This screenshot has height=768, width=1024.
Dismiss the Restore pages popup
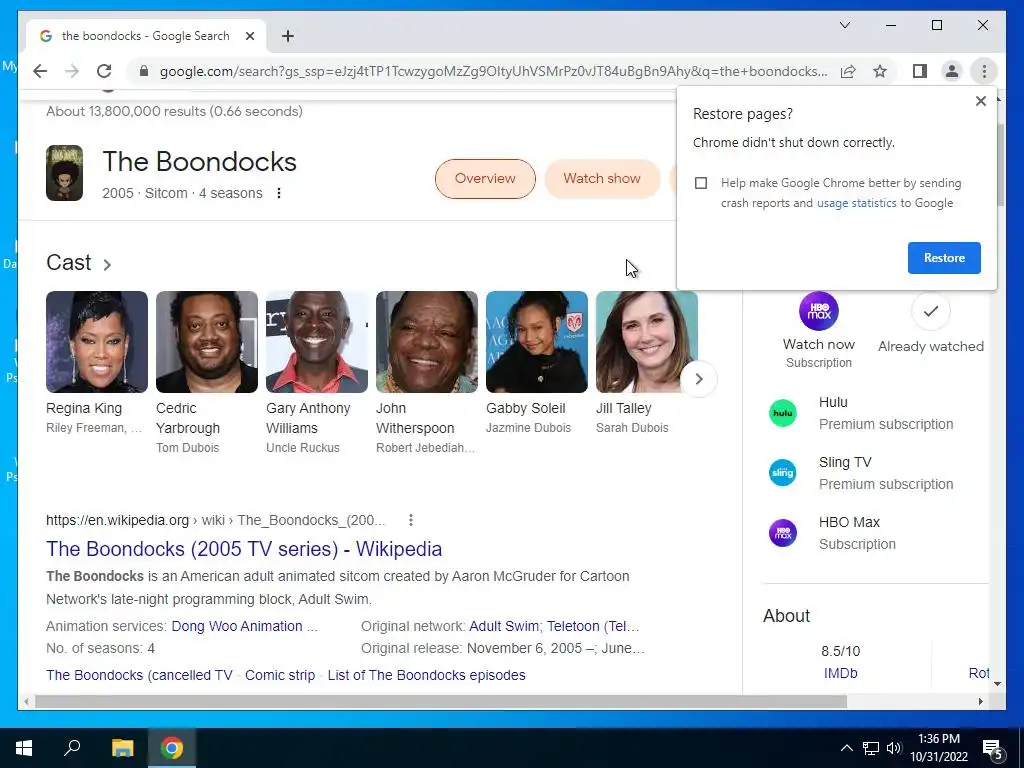click(980, 101)
